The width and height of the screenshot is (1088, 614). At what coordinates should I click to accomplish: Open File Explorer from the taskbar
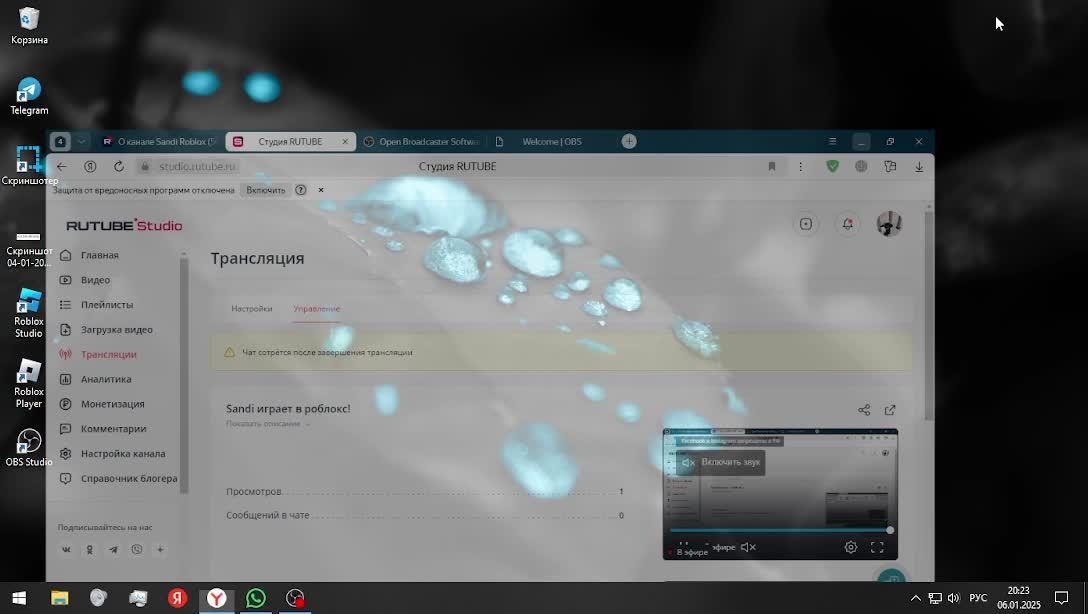point(59,598)
